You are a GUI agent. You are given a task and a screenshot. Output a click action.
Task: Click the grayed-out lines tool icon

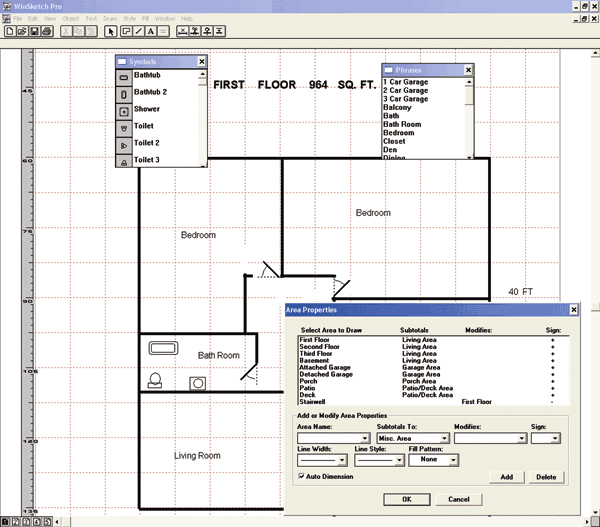pyautogui.click(x=163, y=31)
